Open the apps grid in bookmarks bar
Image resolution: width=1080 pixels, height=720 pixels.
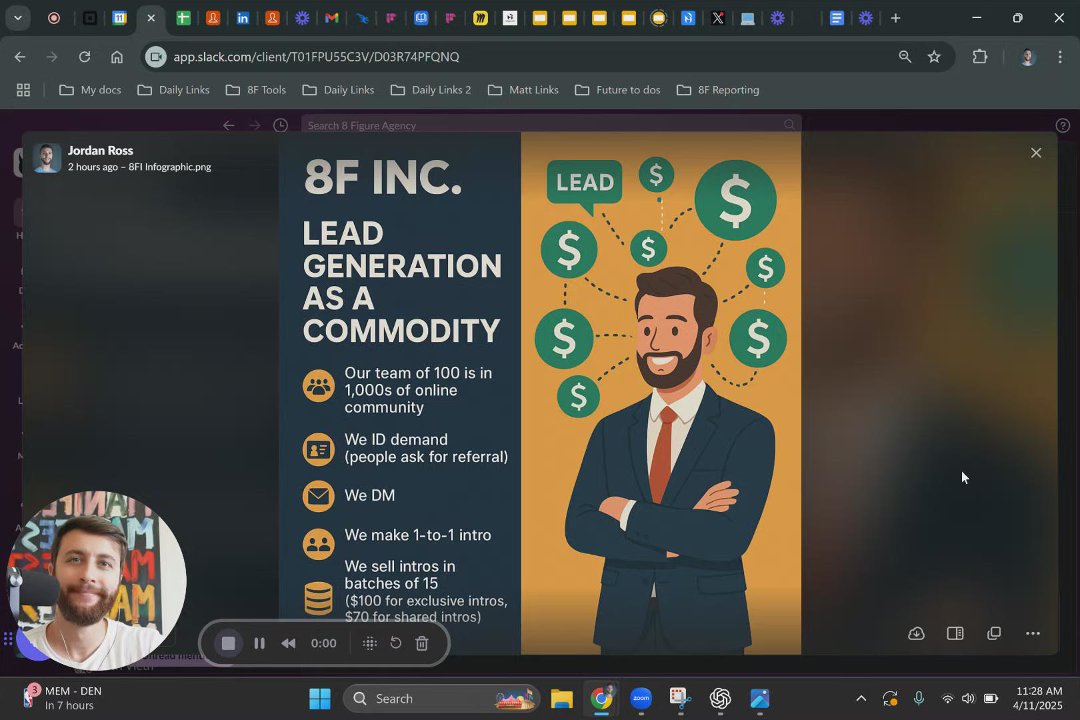coord(23,90)
